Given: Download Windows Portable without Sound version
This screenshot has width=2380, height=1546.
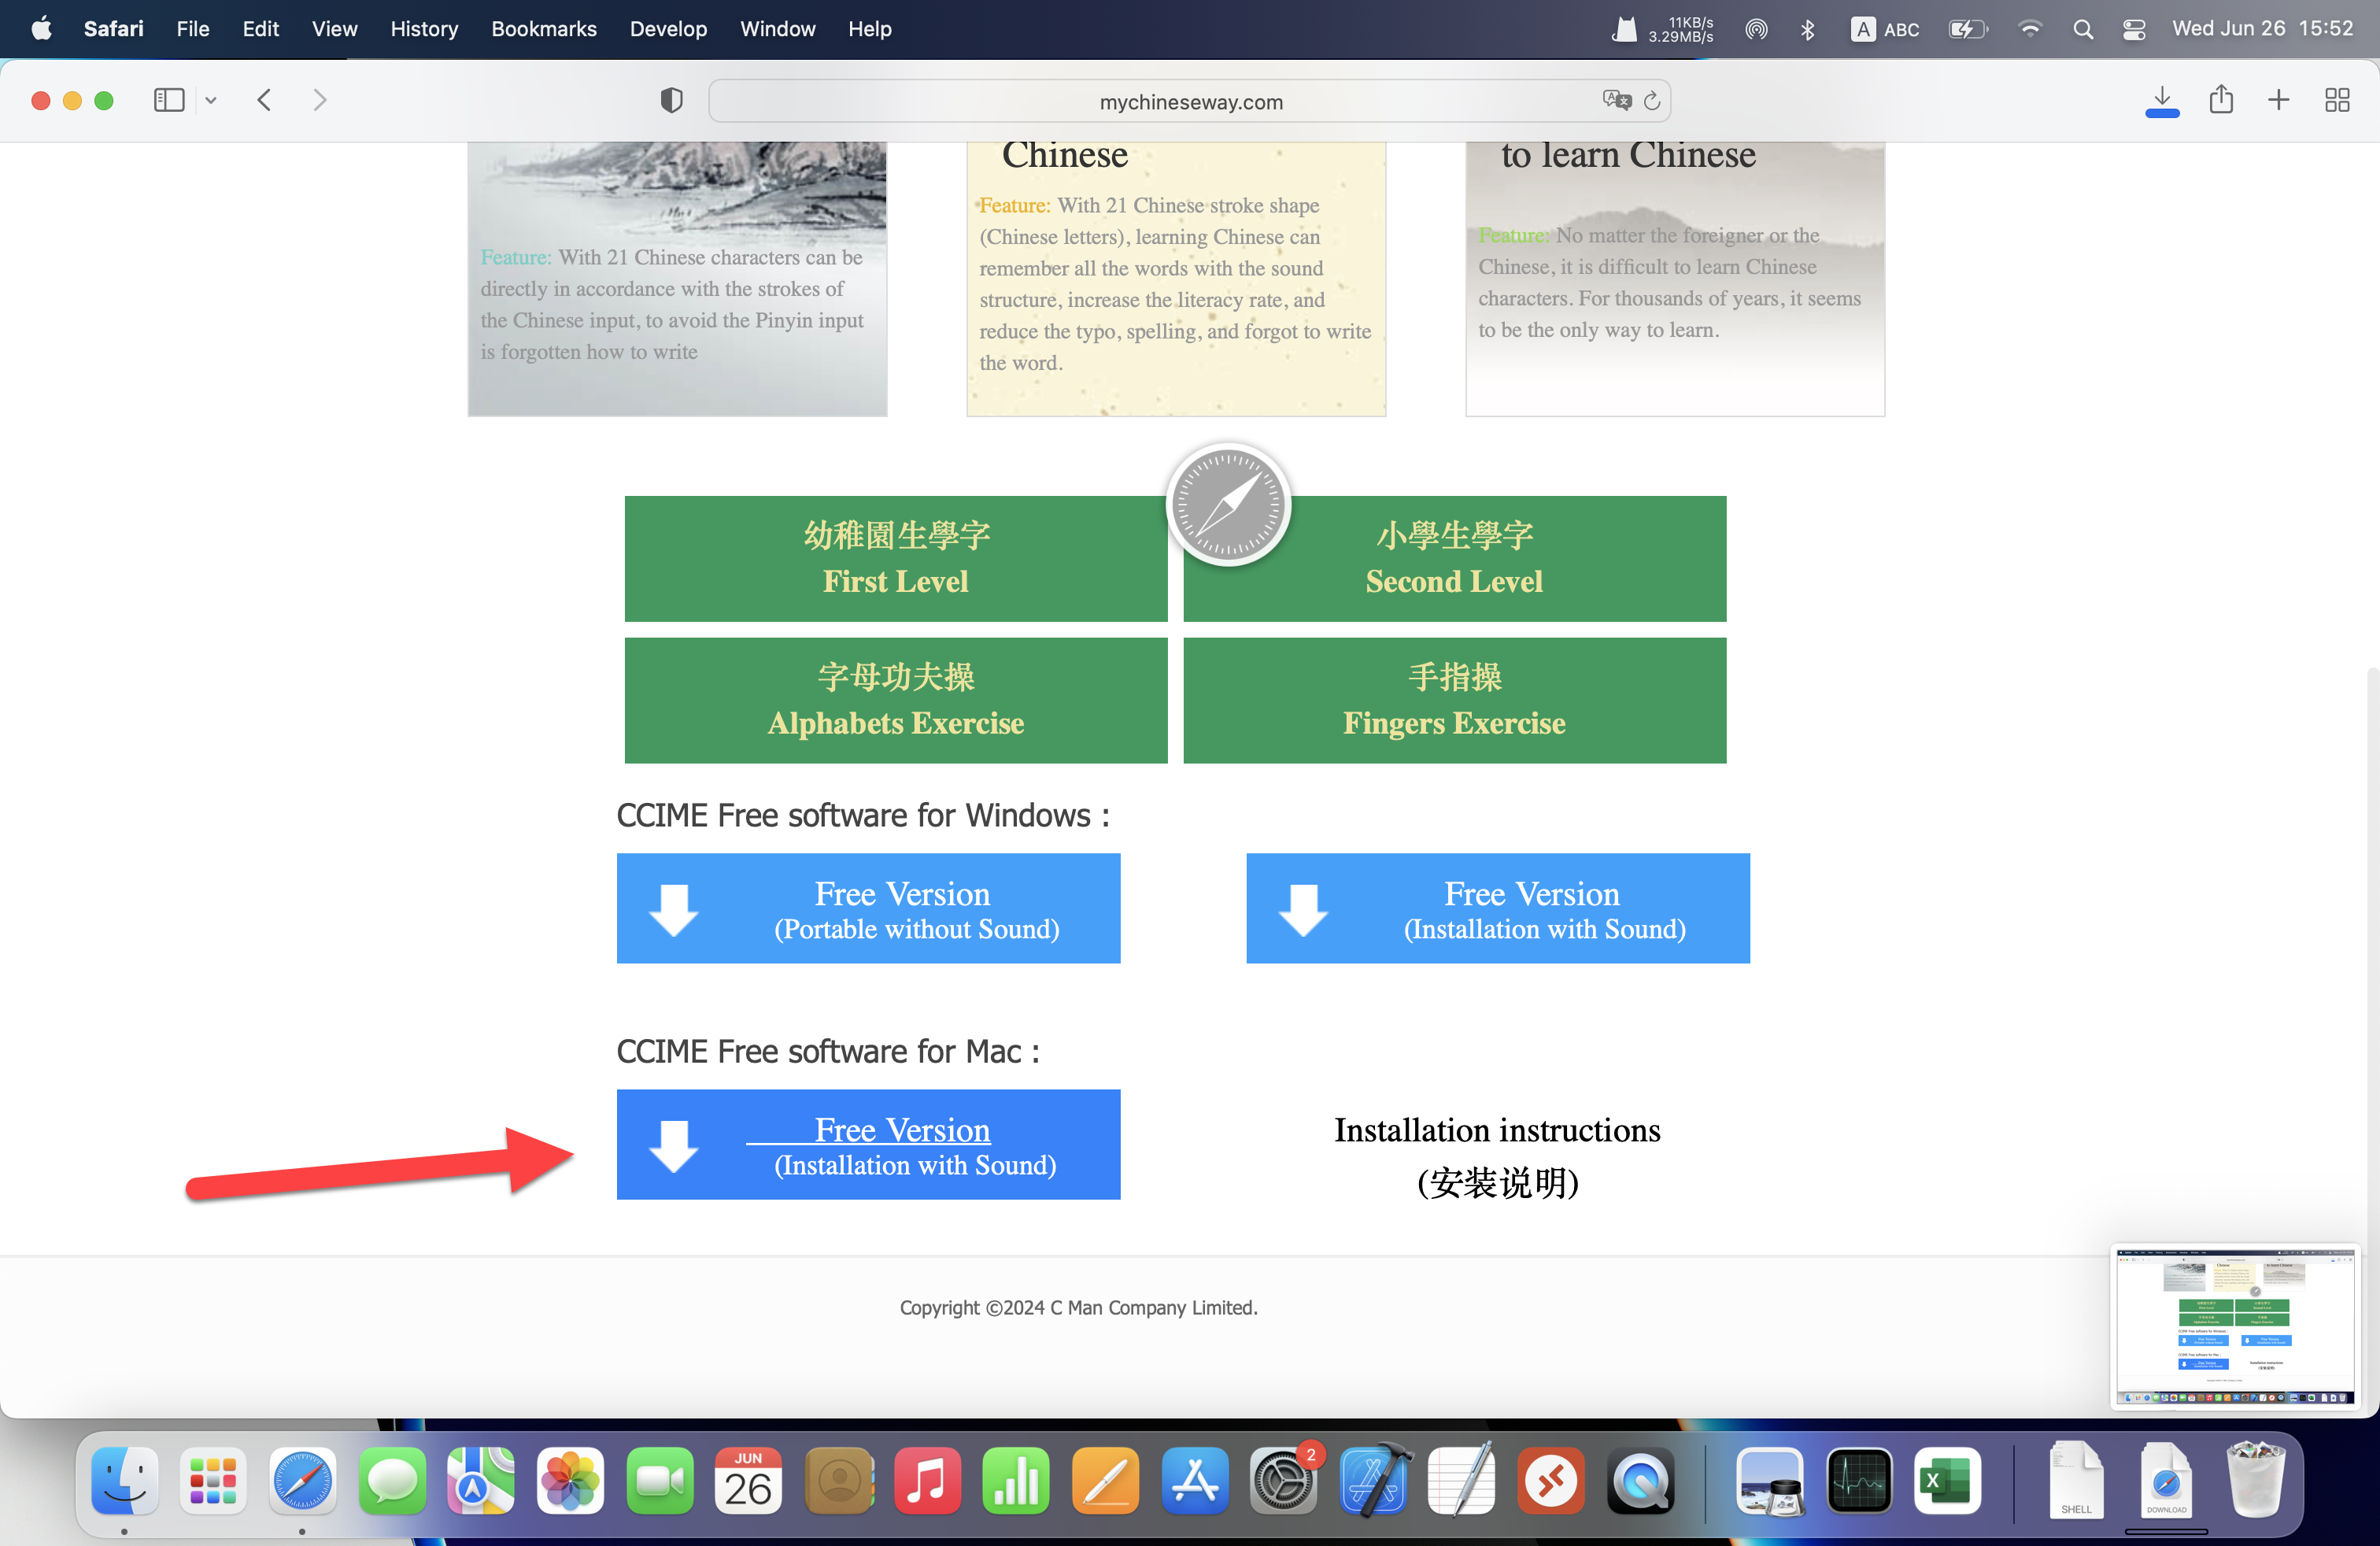Looking at the screenshot, I should (x=868, y=908).
